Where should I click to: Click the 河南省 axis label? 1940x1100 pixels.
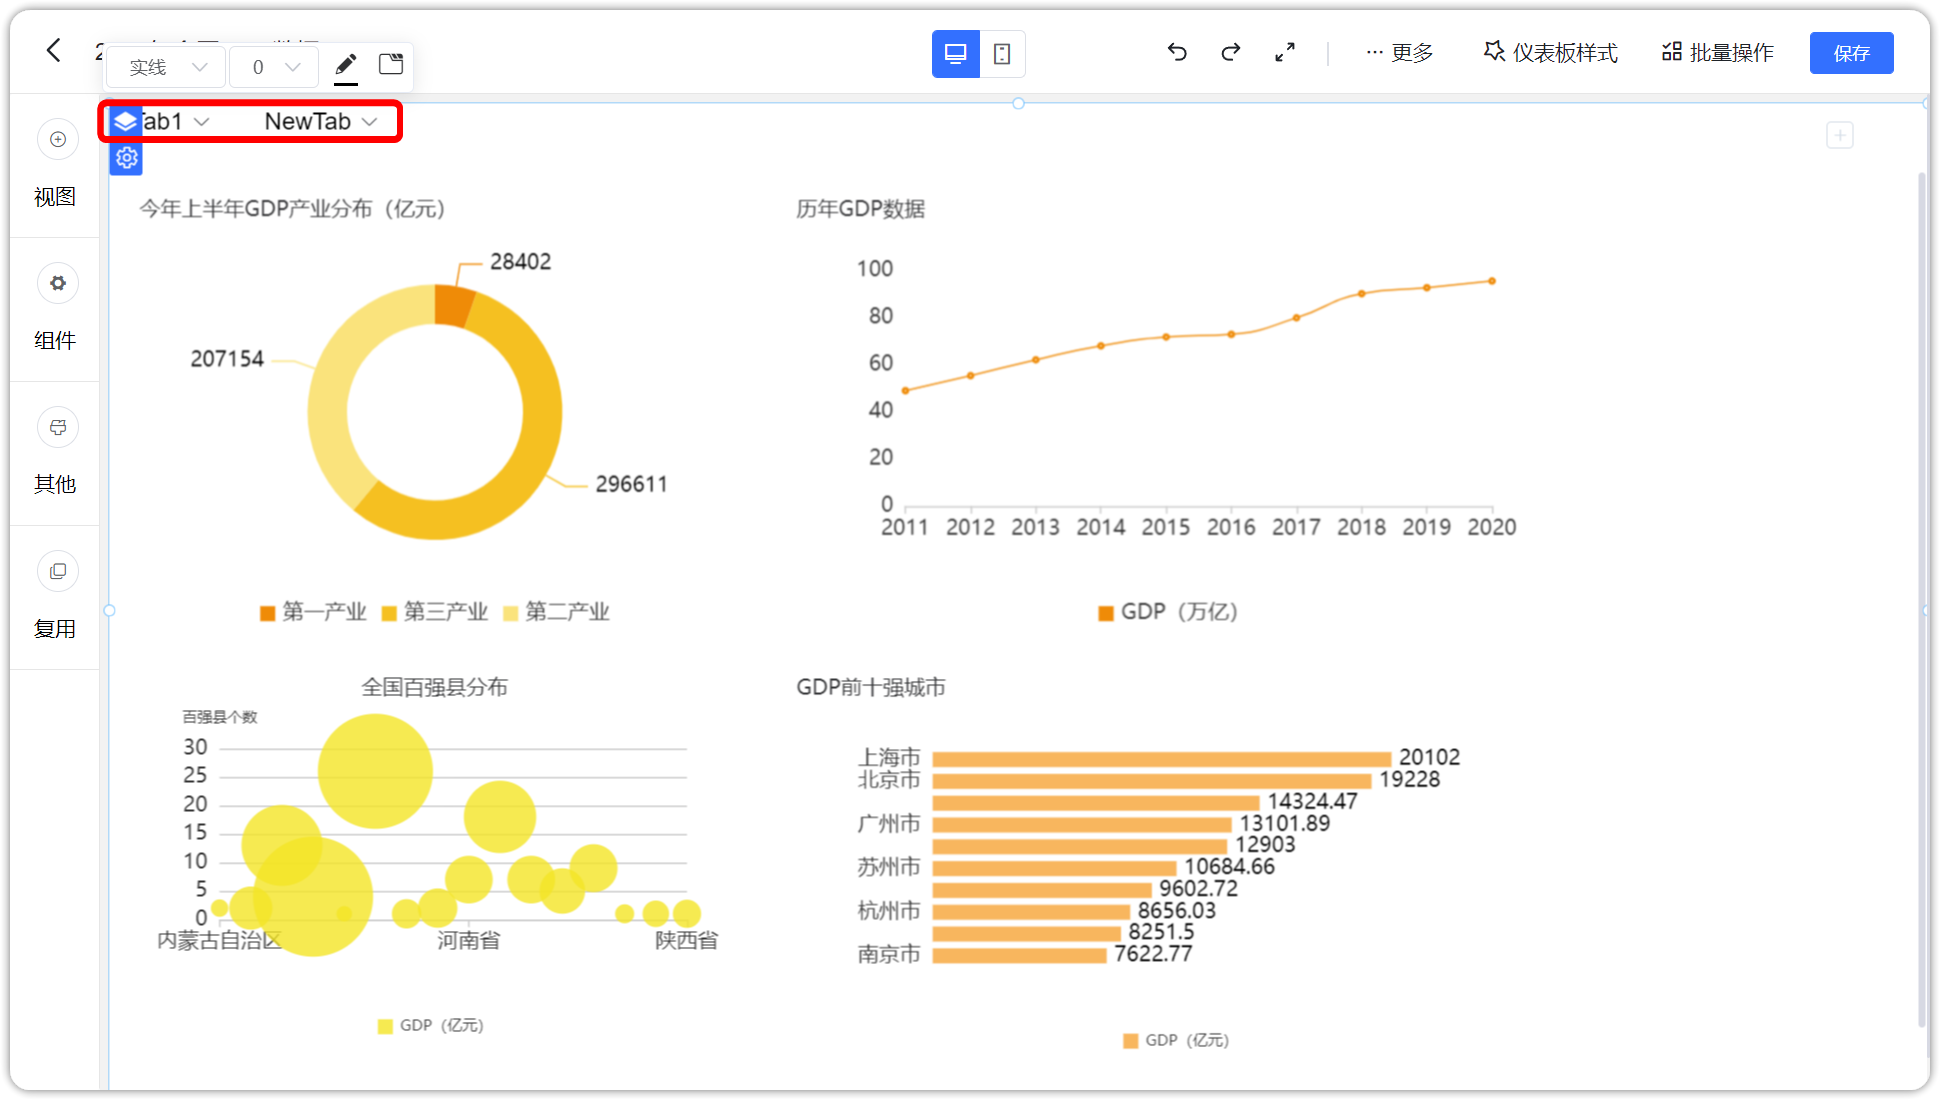[x=468, y=941]
